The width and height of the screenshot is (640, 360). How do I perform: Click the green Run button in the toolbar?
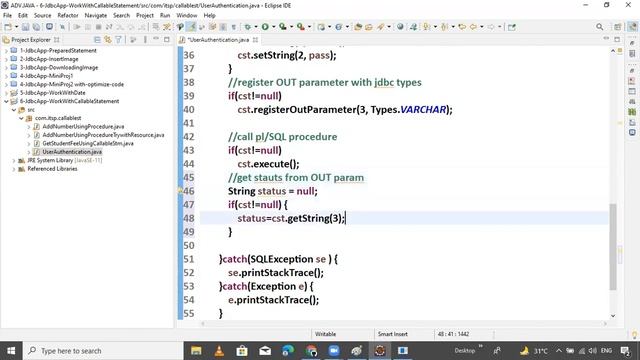(265, 27)
